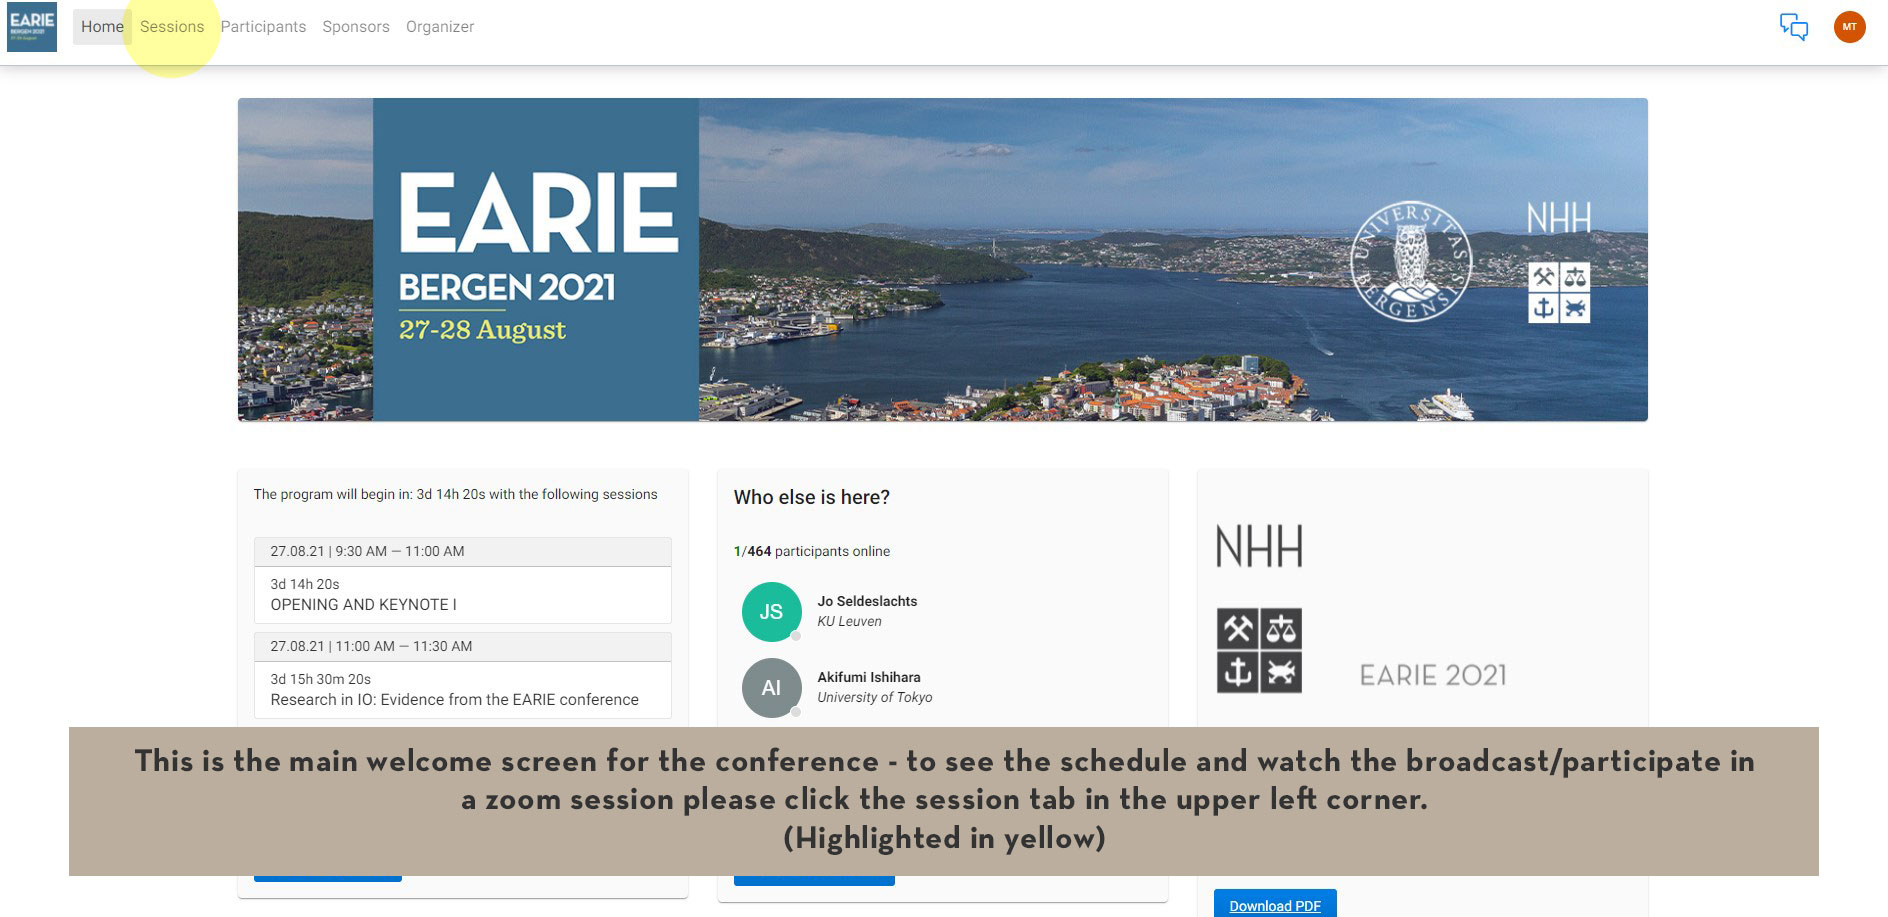Click the EARIE logo in the top-left corner
1888x917 pixels.
coord(32,27)
